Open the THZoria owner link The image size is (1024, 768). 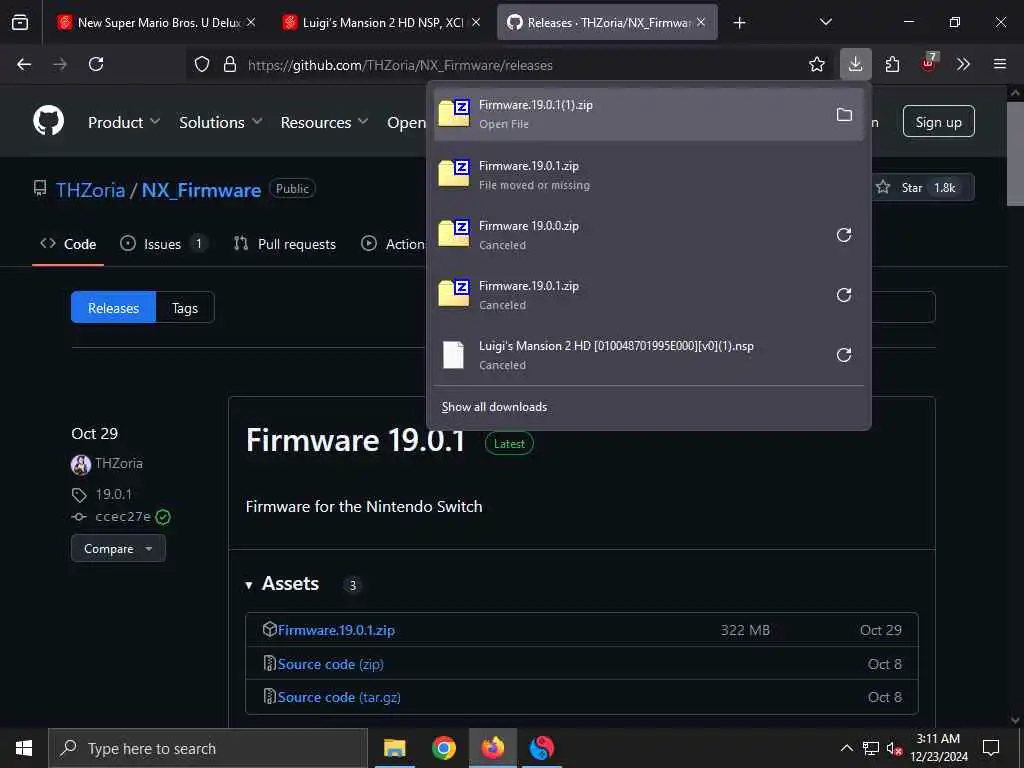[90, 190]
